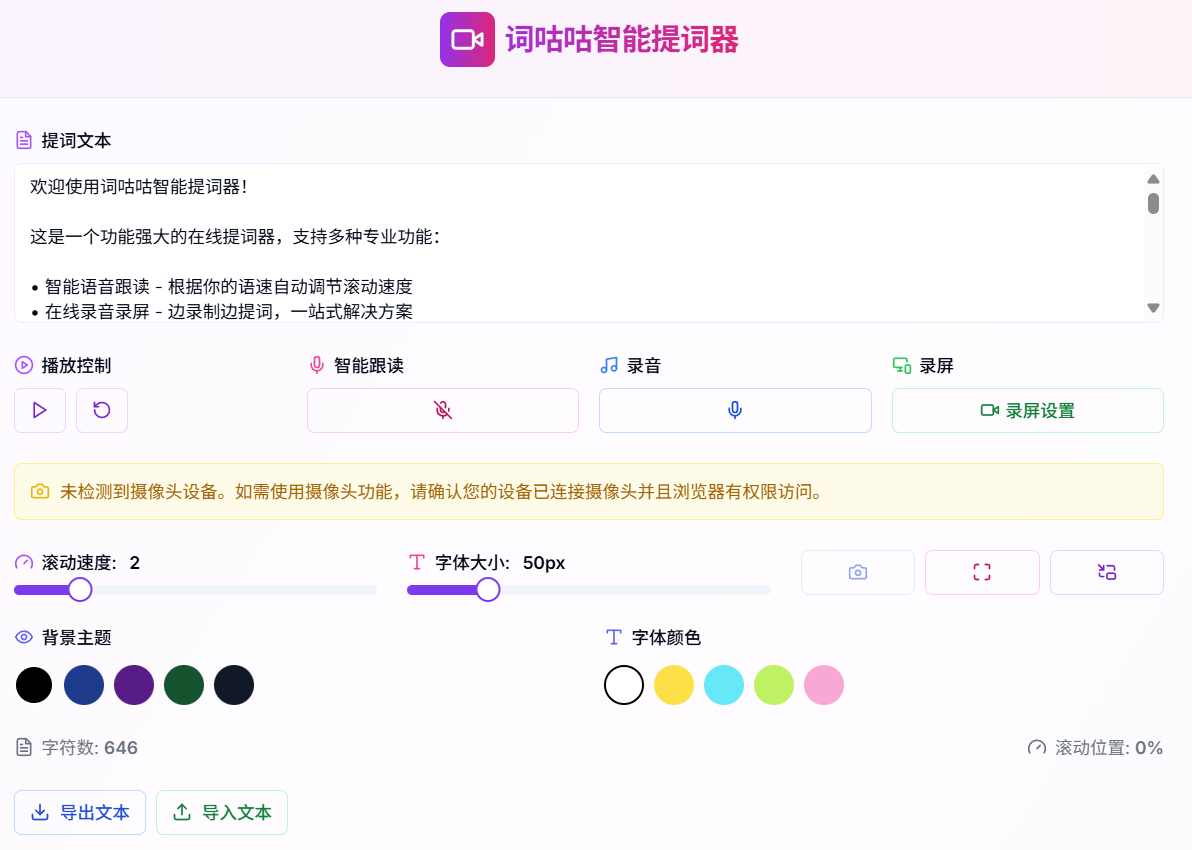The image size is (1192, 850).
Task: Click the T icon beside 字体颜色
Action: [x=614, y=637]
